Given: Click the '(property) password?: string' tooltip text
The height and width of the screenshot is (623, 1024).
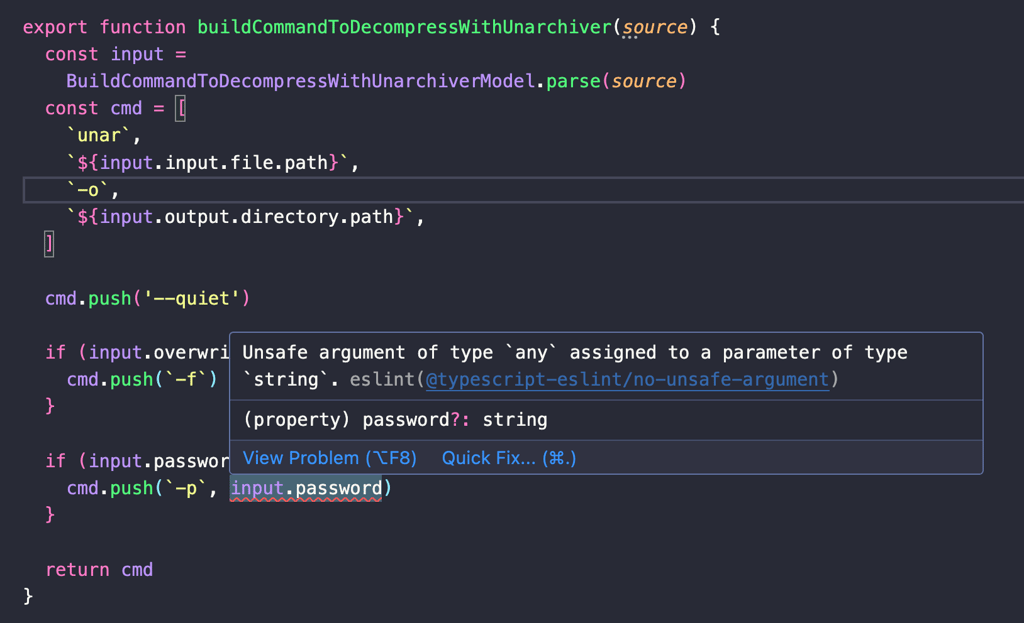Looking at the screenshot, I should pyautogui.click(x=395, y=420).
